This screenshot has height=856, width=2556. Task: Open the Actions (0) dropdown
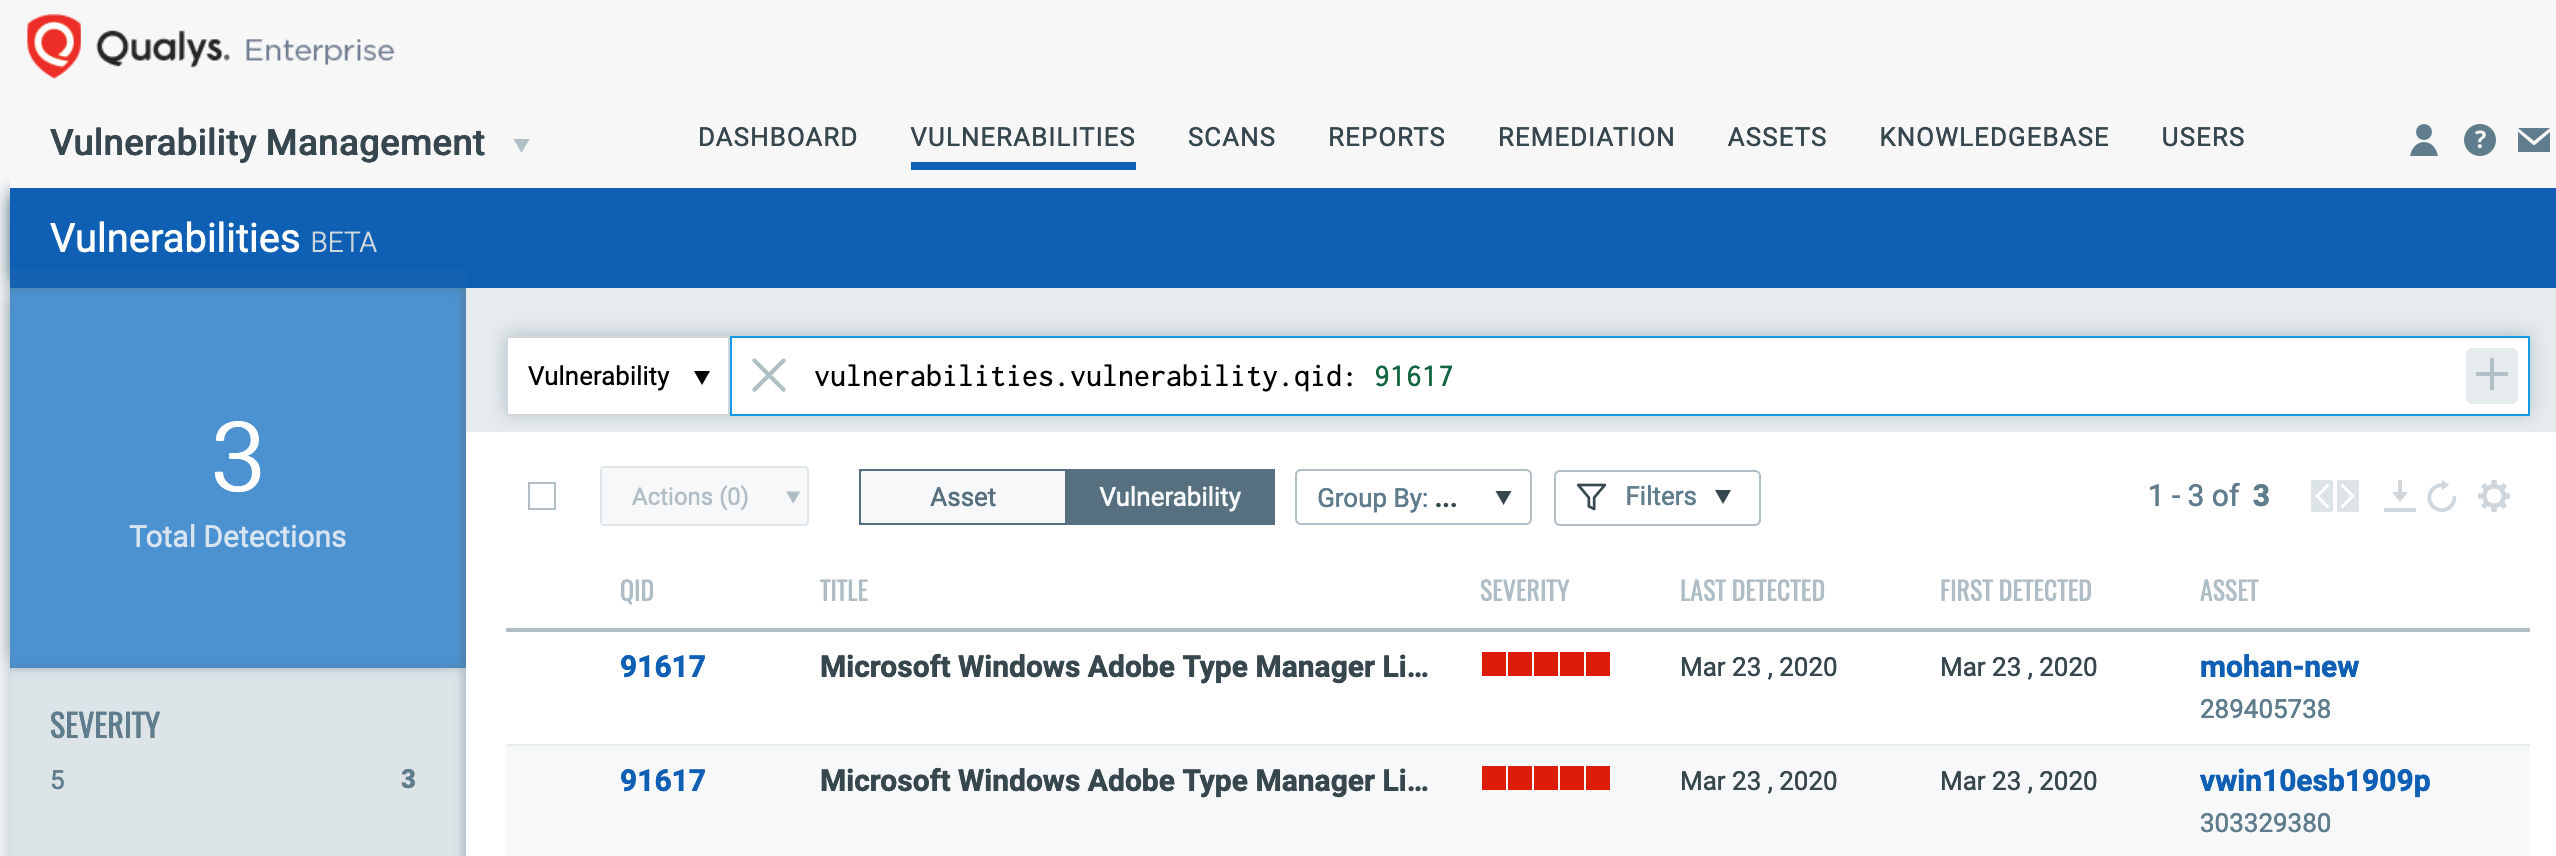pyautogui.click(x=704, y=496)
